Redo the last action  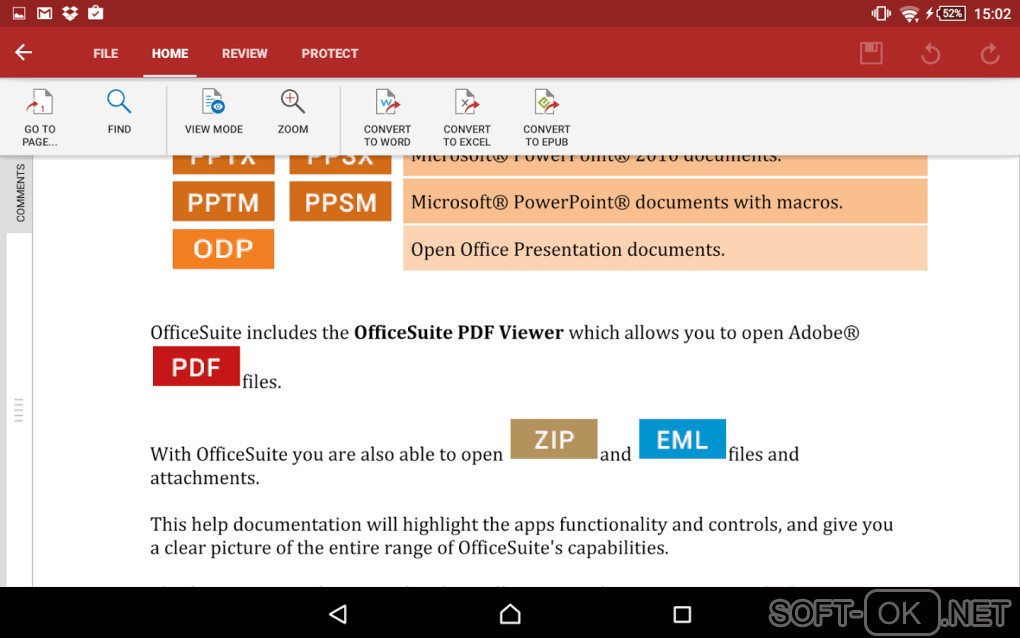tap(990, 53)
